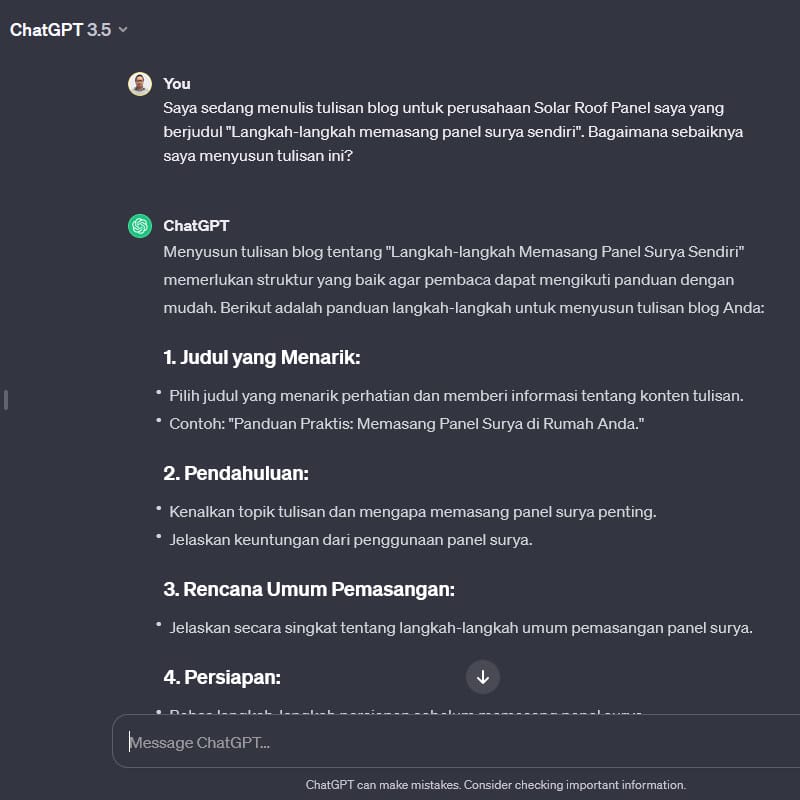Click inside the Message ChatGPT input field

pos(400,742)
